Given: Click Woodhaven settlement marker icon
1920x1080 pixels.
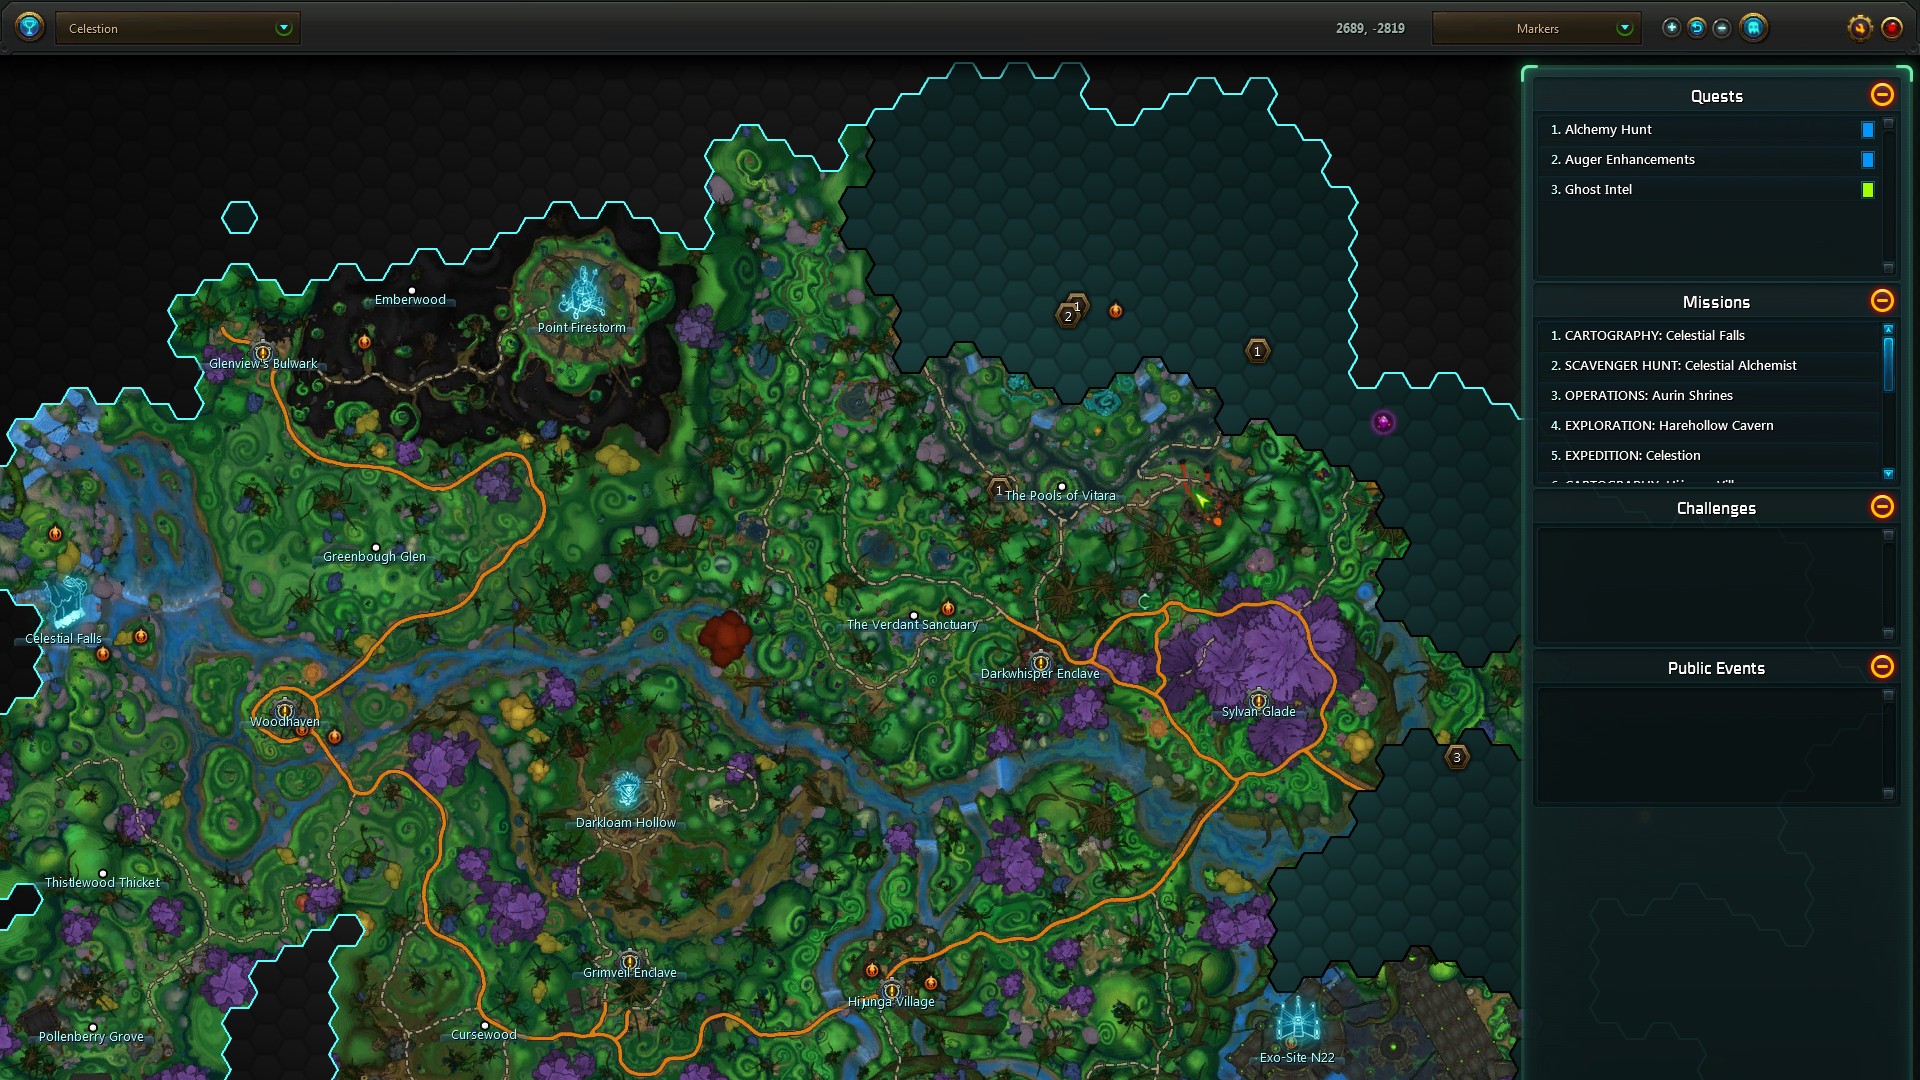Looking at the screenshot, I should click(x=285, y=710).
